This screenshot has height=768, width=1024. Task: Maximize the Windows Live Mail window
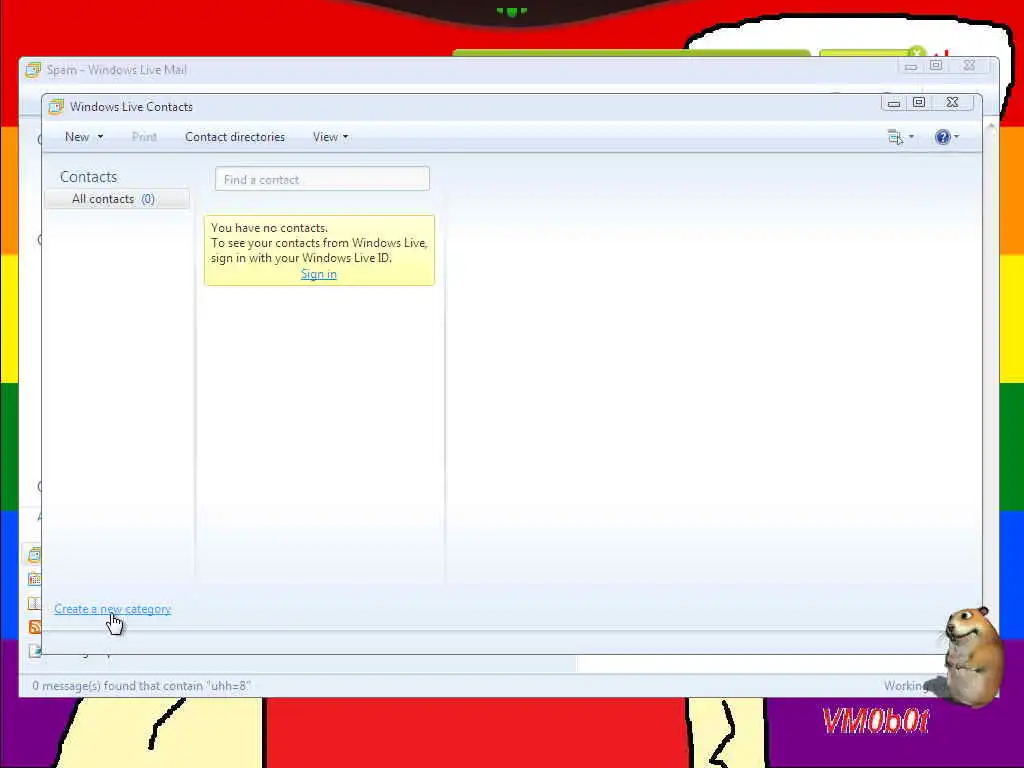click(x=936, y=66)
